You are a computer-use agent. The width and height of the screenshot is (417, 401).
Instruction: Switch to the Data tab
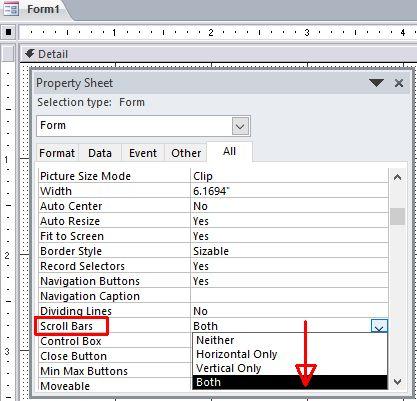coord(100,153)
